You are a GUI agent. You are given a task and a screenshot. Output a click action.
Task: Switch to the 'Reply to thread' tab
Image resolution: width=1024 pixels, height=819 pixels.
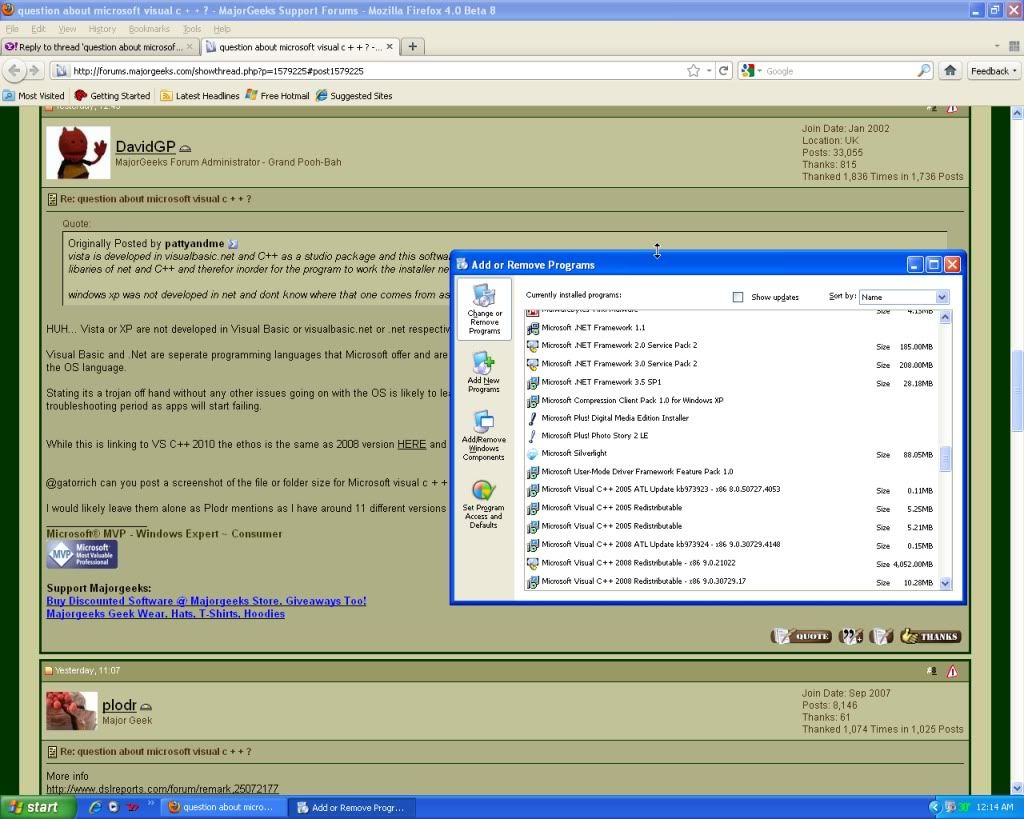[x=98, y=47]
